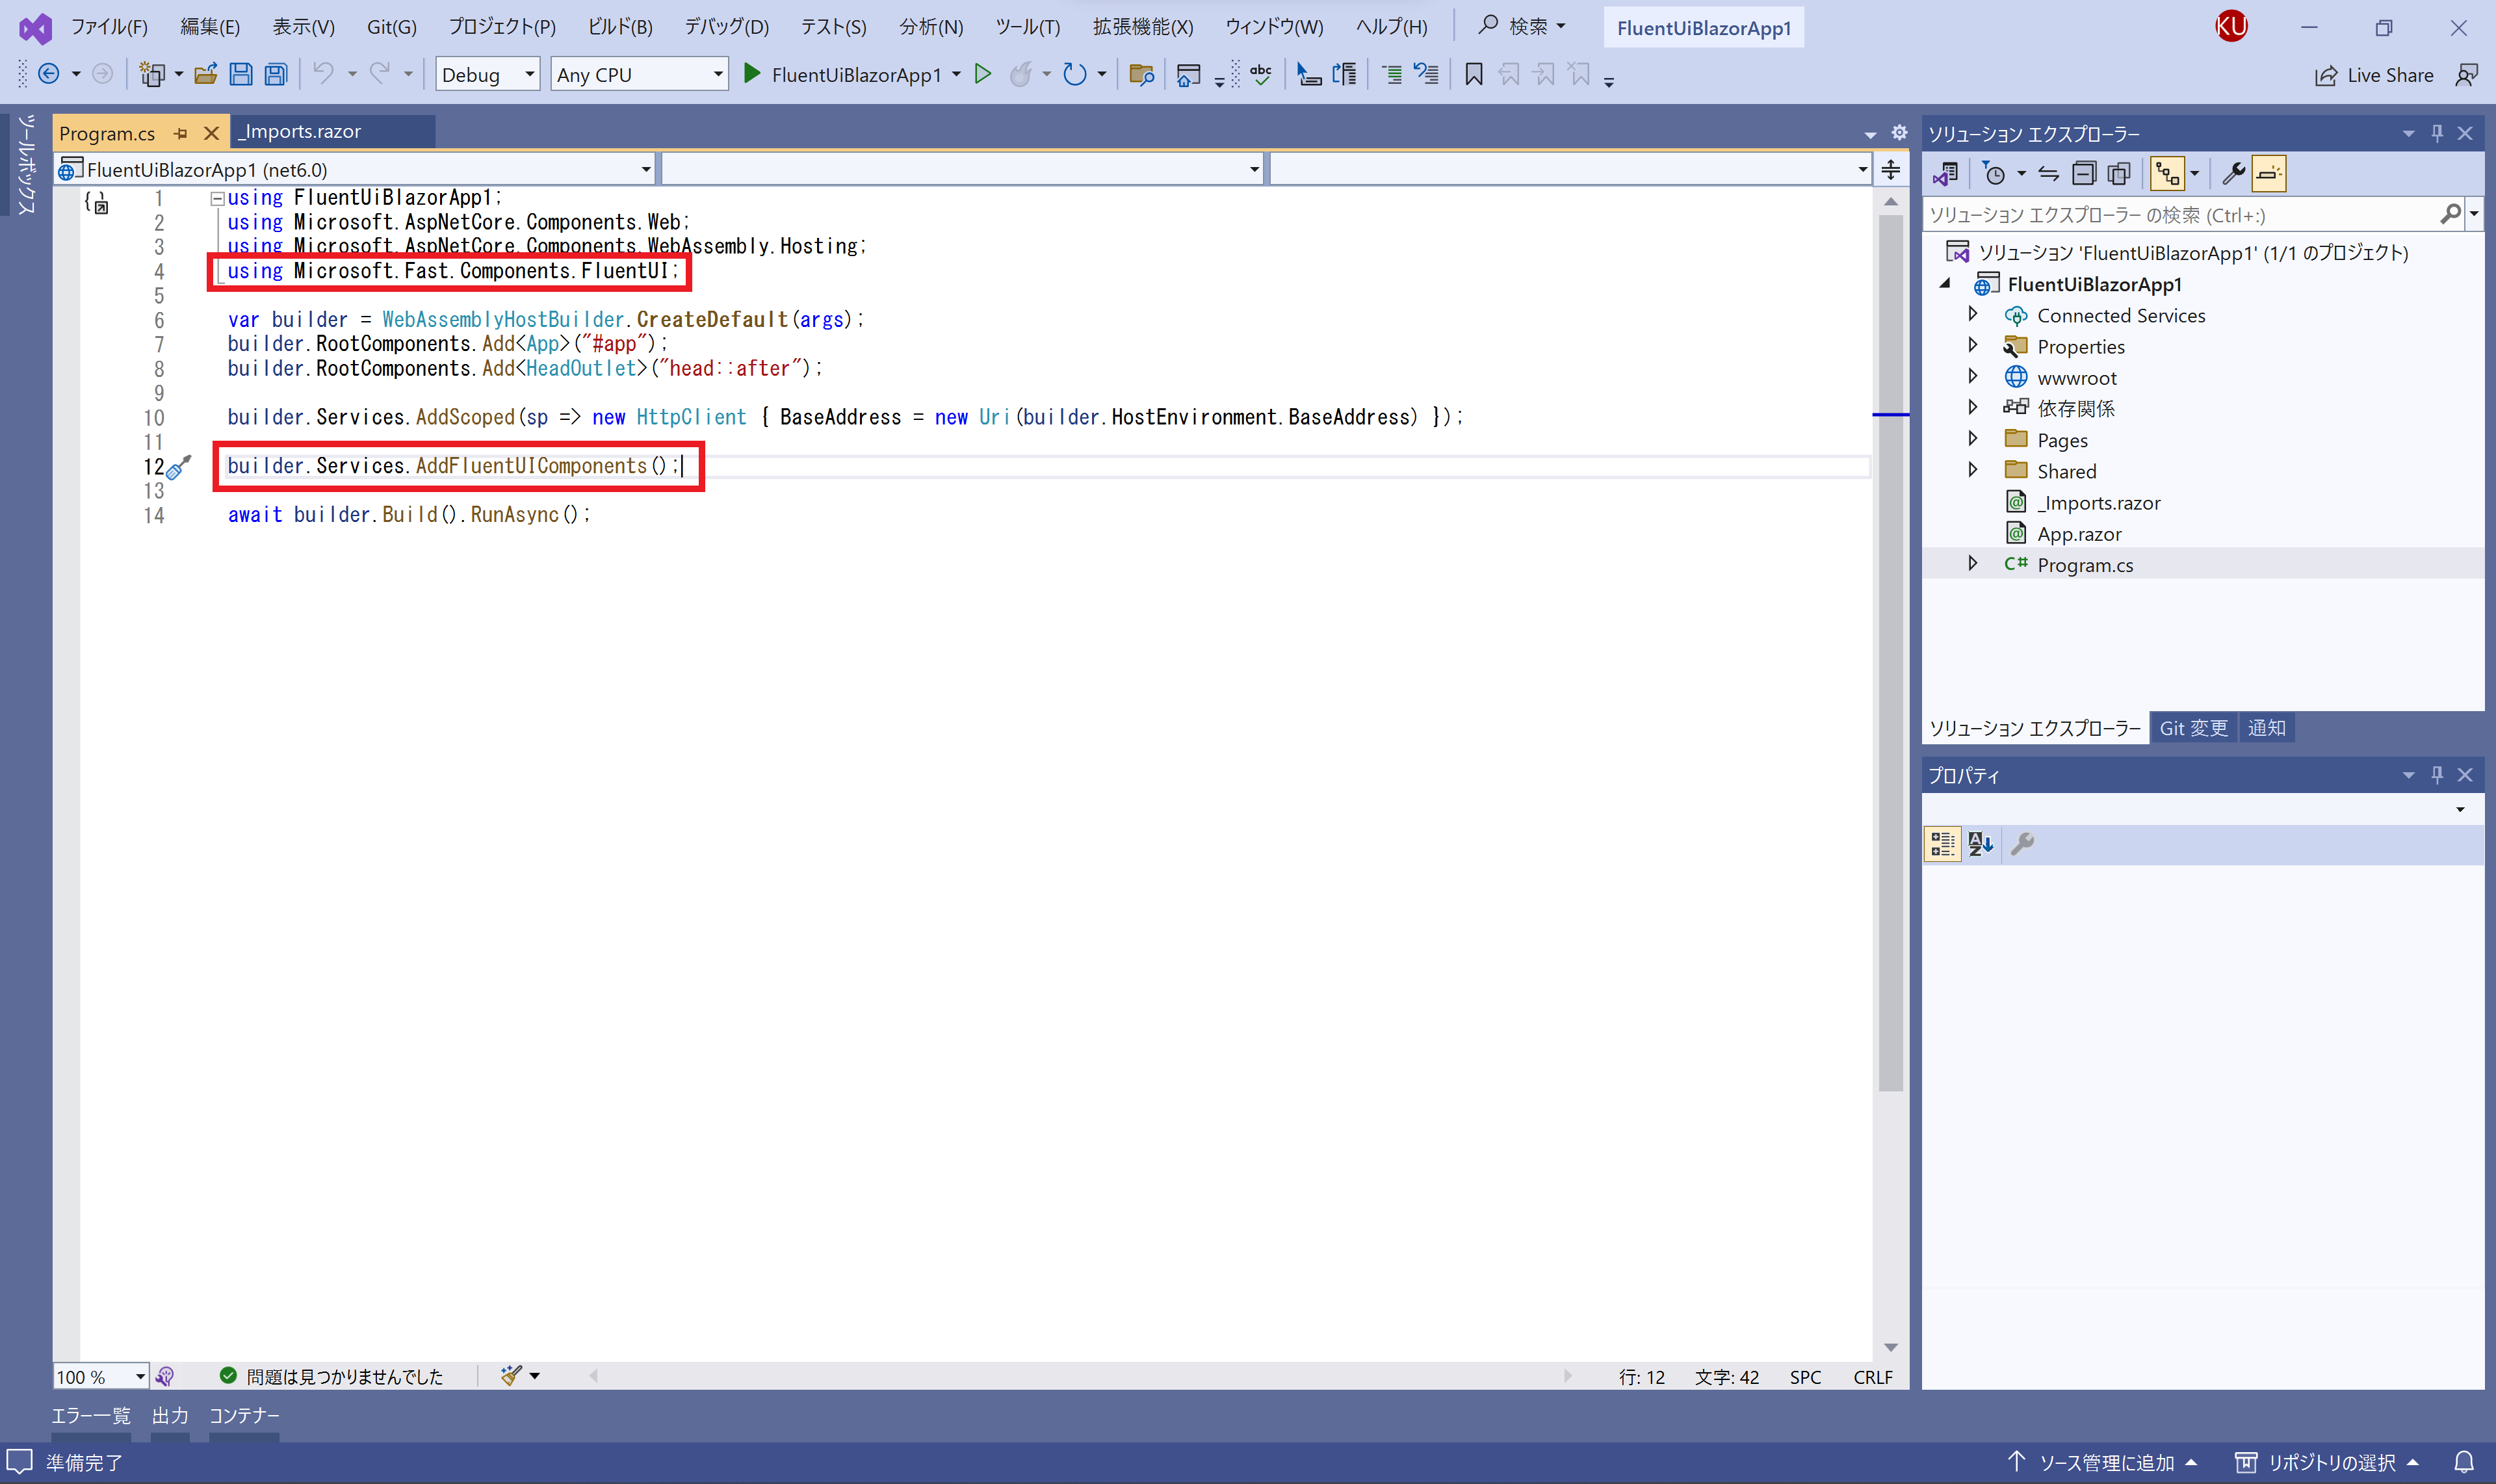Select App.razor in Solution Explorer
The width and height of the screenshot is (2496, 1484).
(2079, 534)
